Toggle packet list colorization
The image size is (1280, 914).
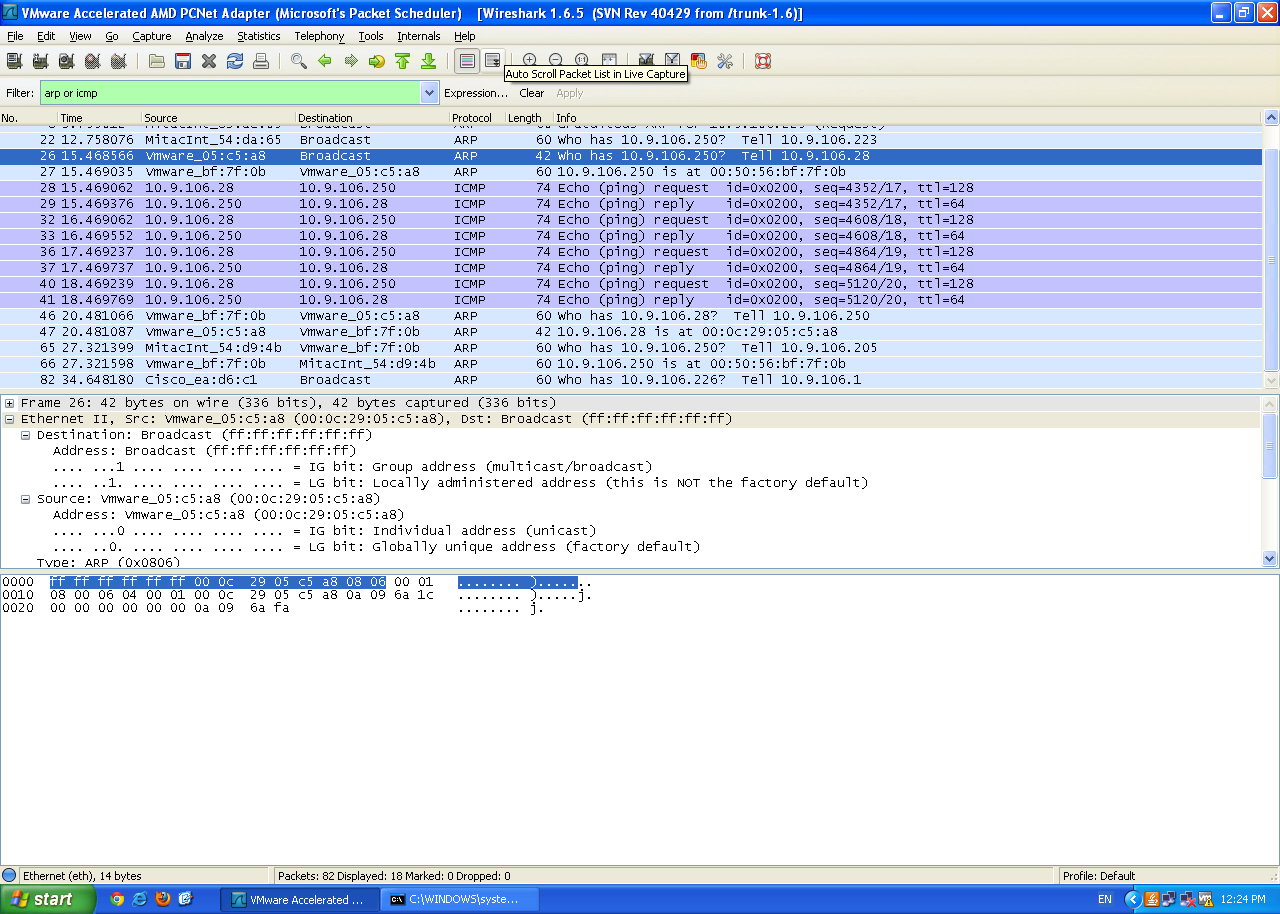[x=466, y=60]
